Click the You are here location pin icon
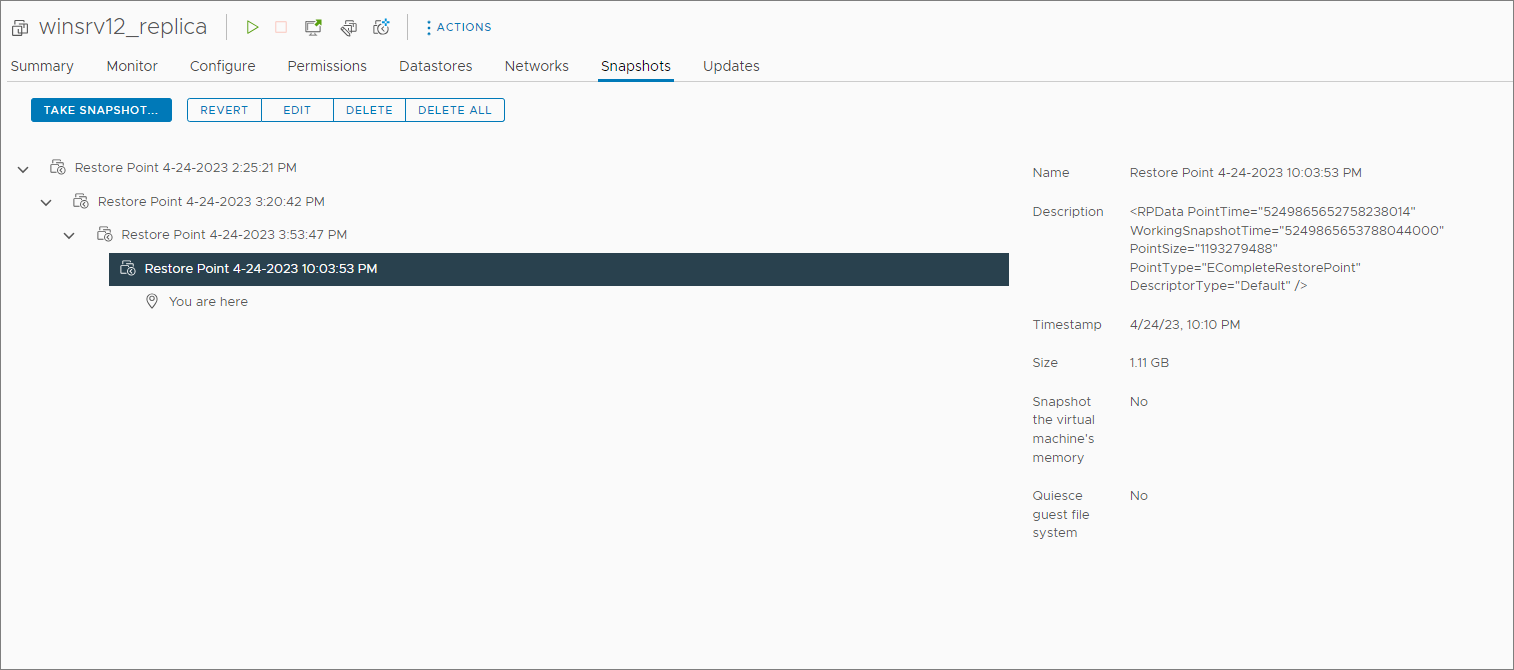Image resolution: width=1514 pixels, height=670 pixels. coord(152,301)
